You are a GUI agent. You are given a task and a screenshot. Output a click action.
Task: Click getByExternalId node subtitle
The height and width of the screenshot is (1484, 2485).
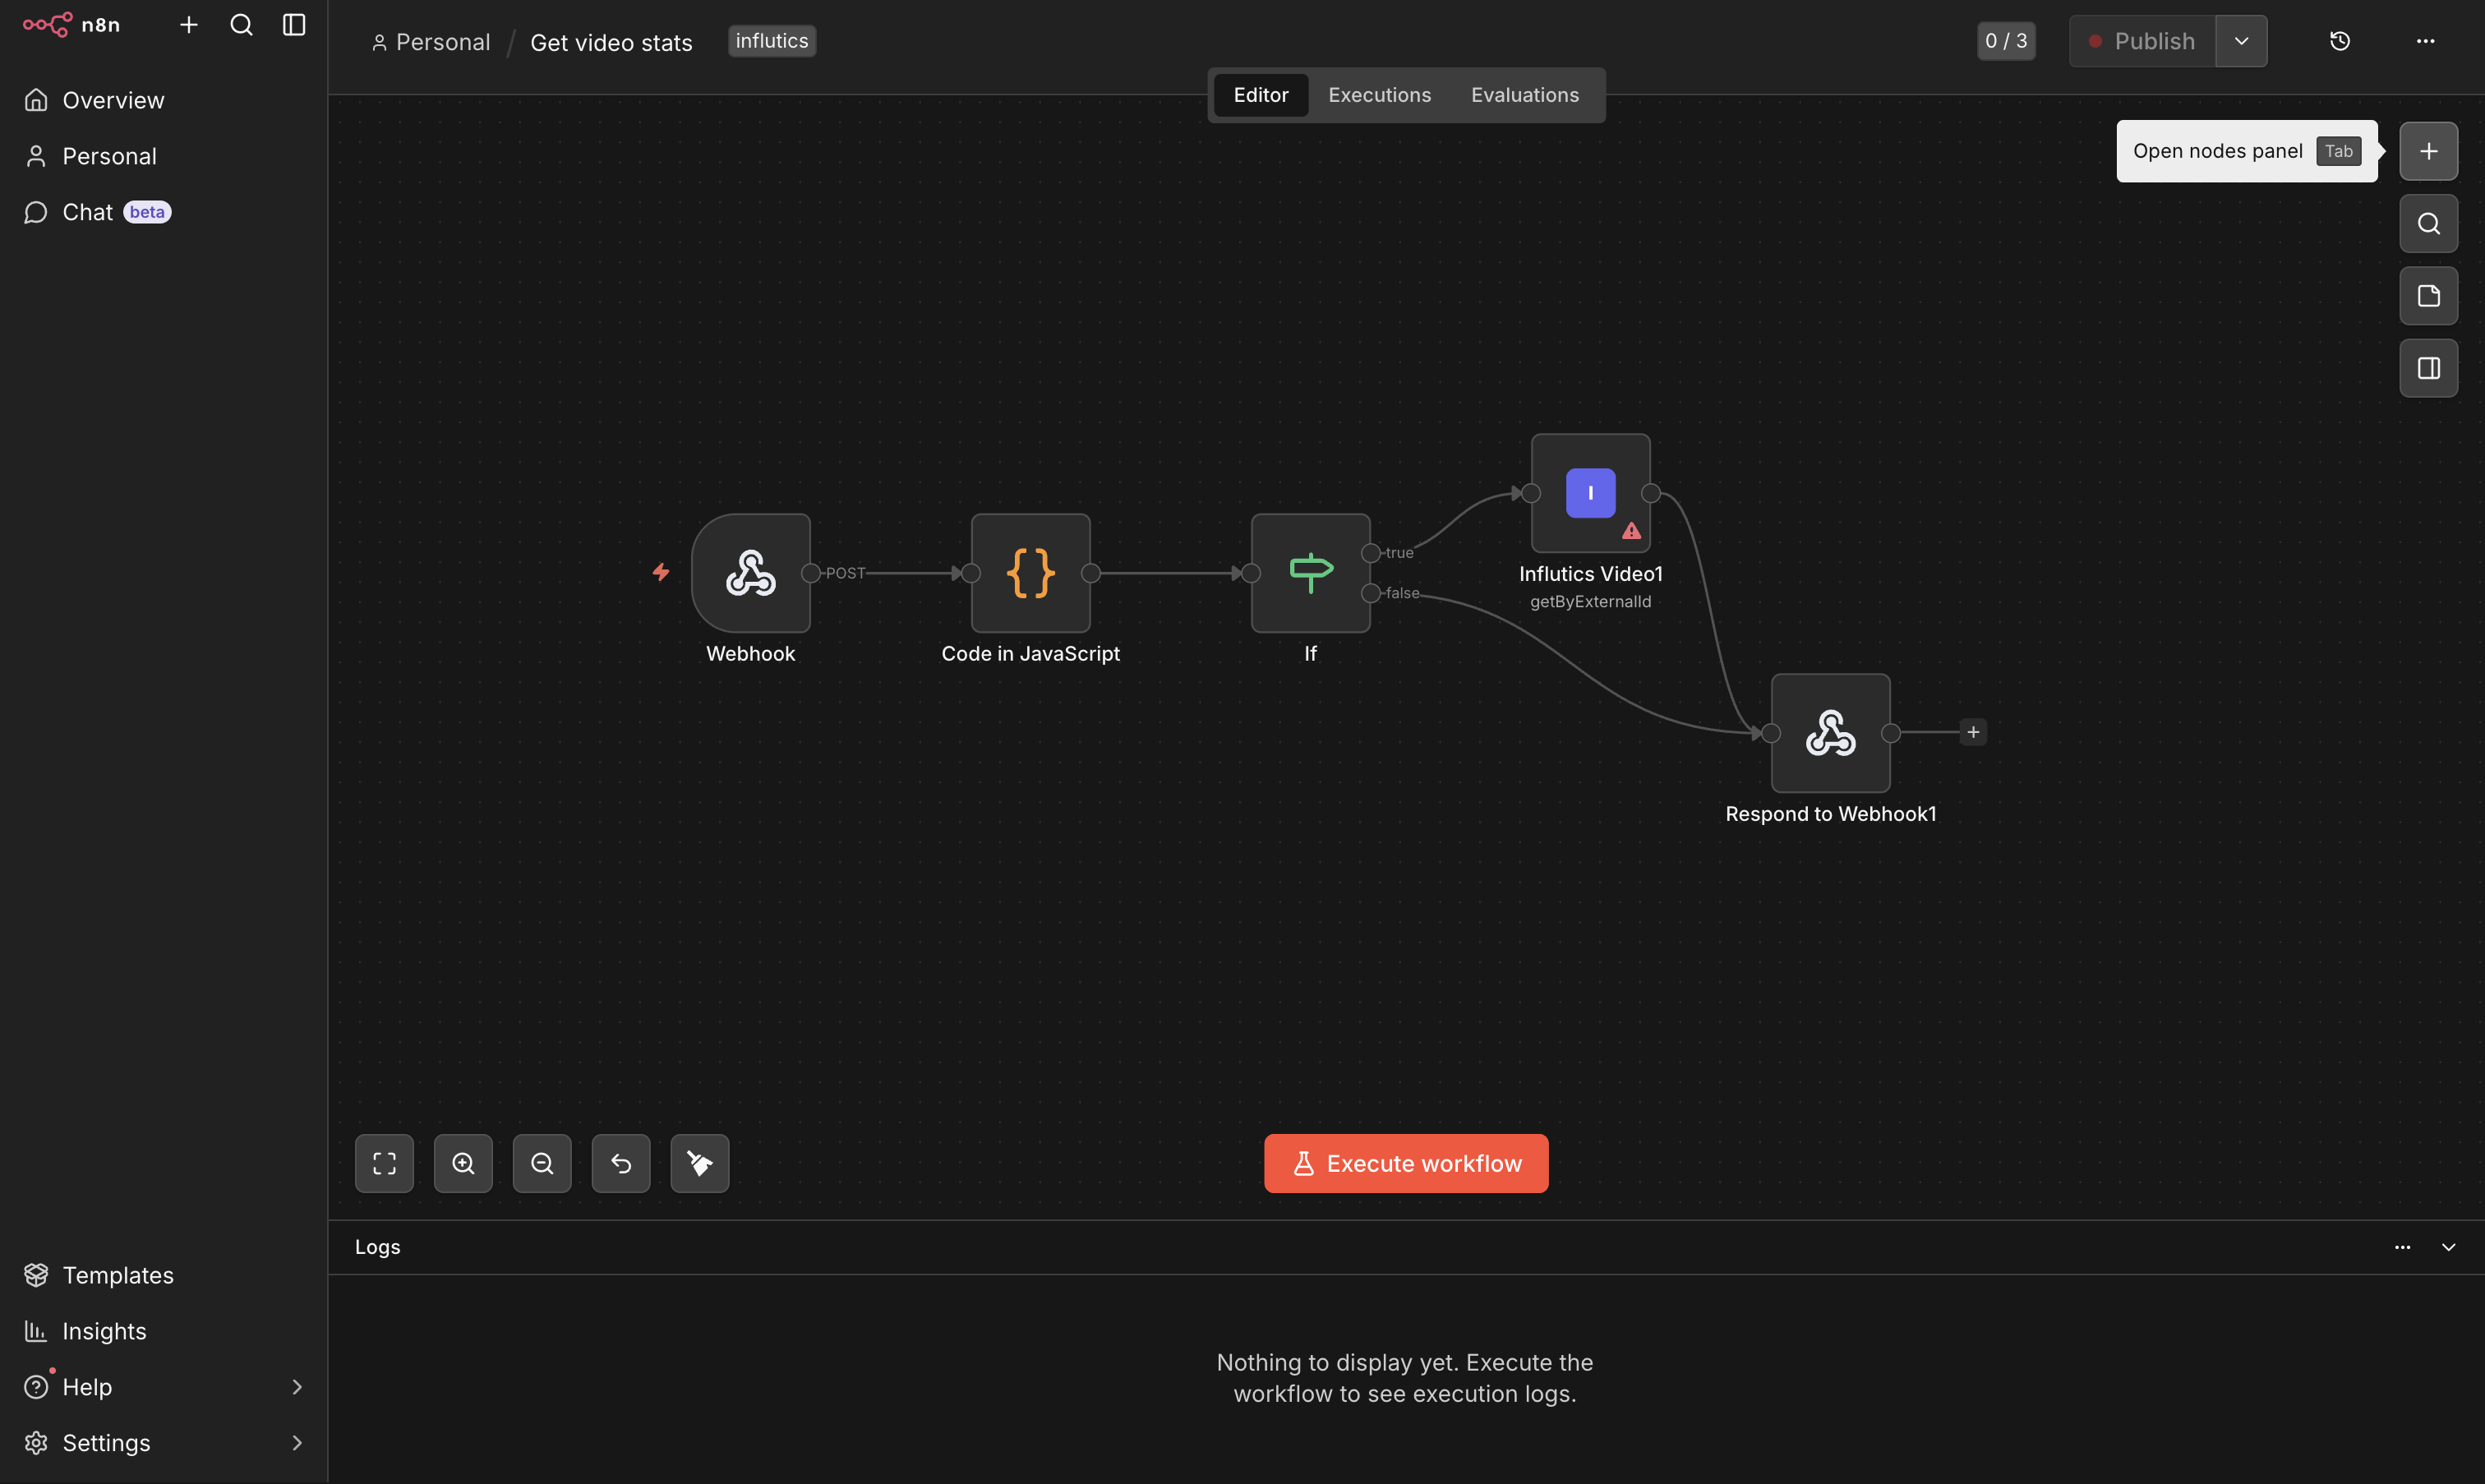click(x=1590, y=601)
